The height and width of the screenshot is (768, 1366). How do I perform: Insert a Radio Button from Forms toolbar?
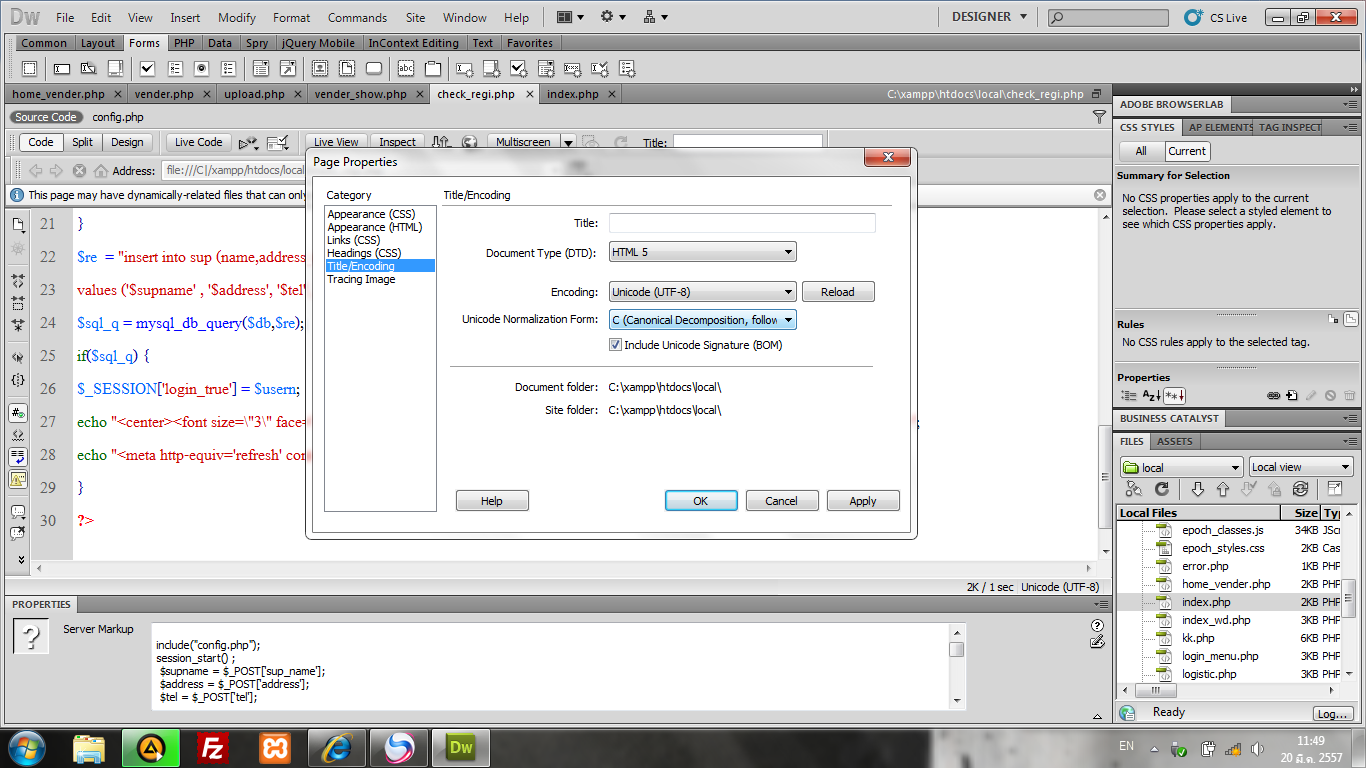pos(202,69)
